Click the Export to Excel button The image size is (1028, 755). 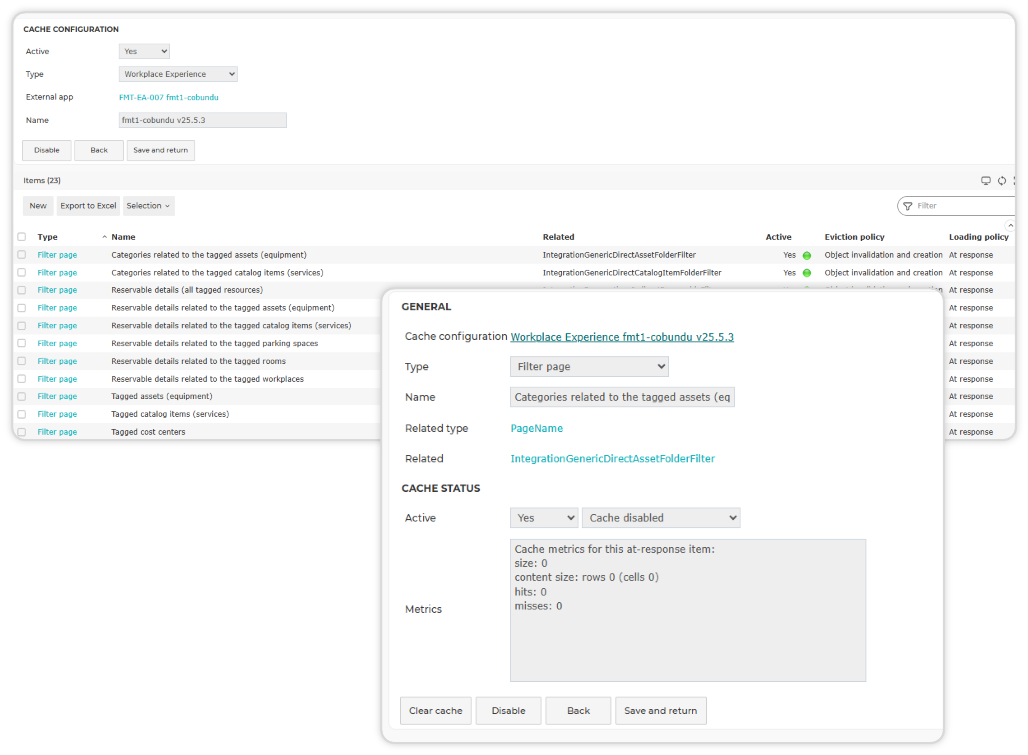(89, 206)
